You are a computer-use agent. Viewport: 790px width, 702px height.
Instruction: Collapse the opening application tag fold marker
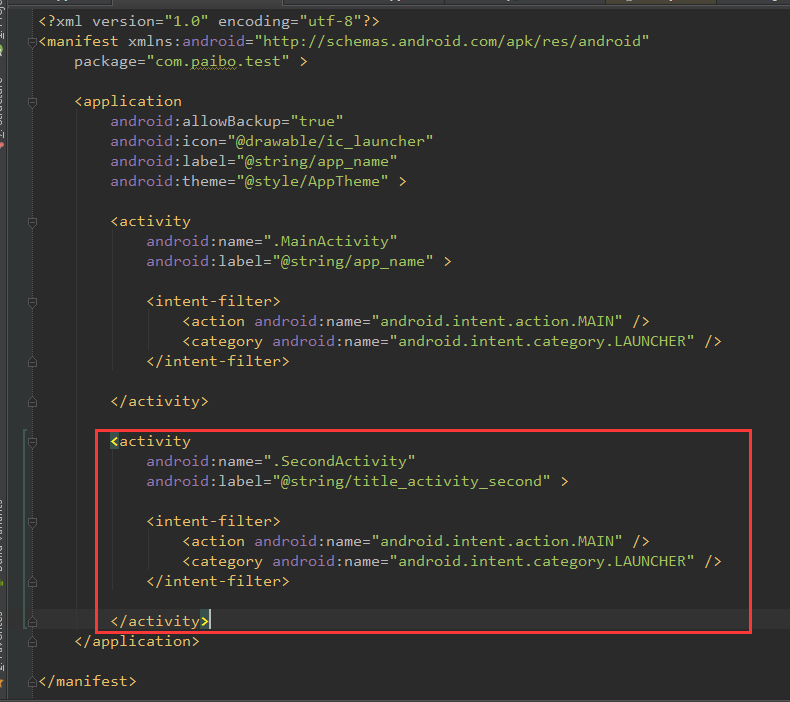(32, 102)
